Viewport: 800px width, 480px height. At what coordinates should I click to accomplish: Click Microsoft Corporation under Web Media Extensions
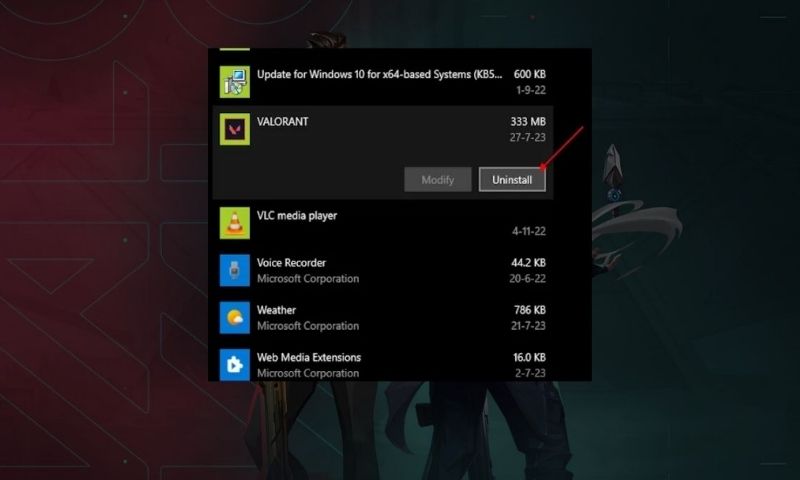coord(308,373)
